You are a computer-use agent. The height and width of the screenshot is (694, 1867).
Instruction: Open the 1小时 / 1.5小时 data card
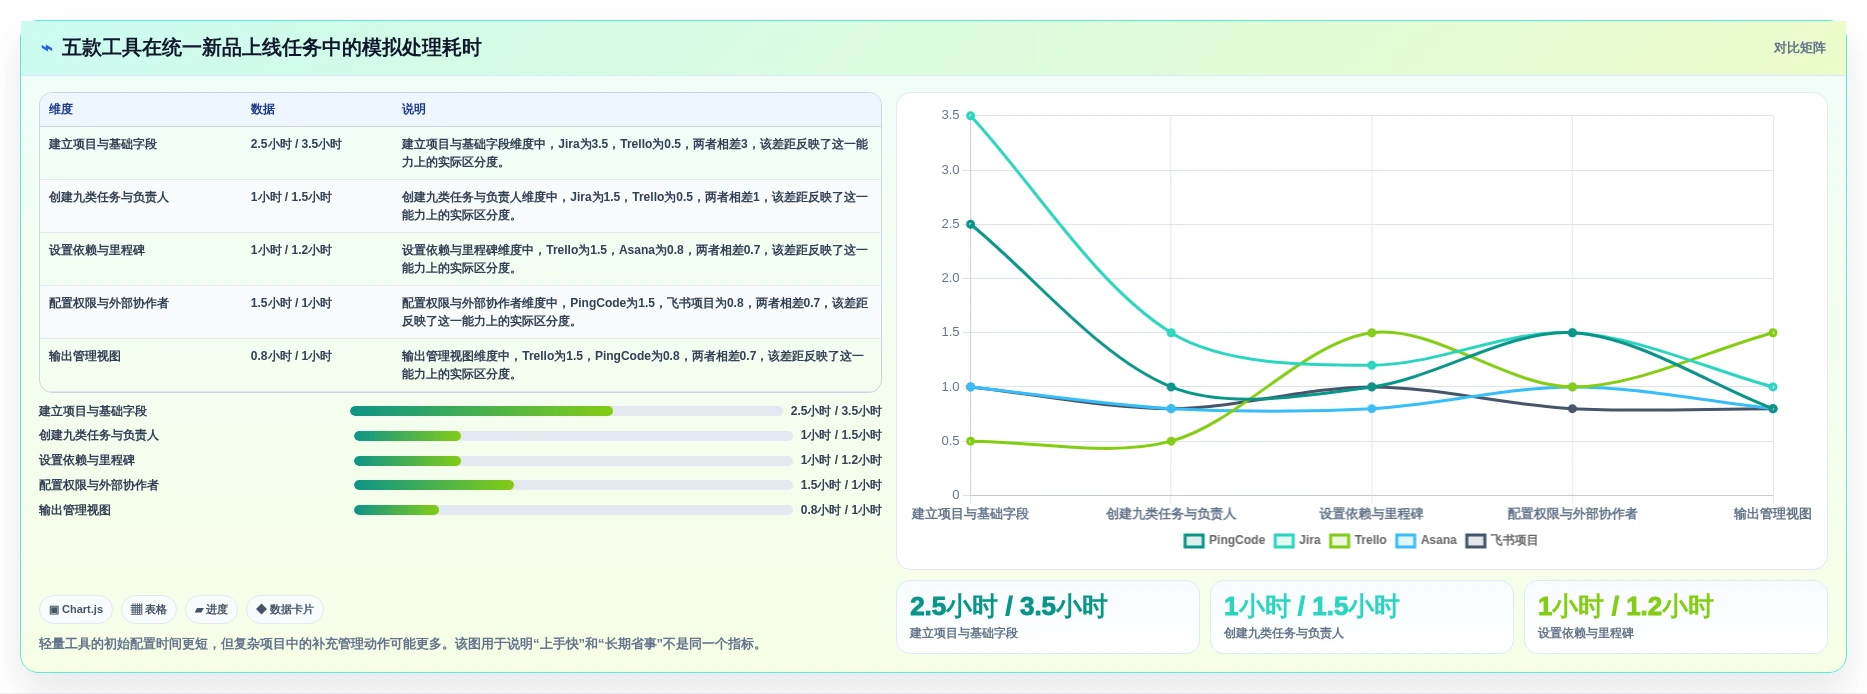pos(1362,617)
